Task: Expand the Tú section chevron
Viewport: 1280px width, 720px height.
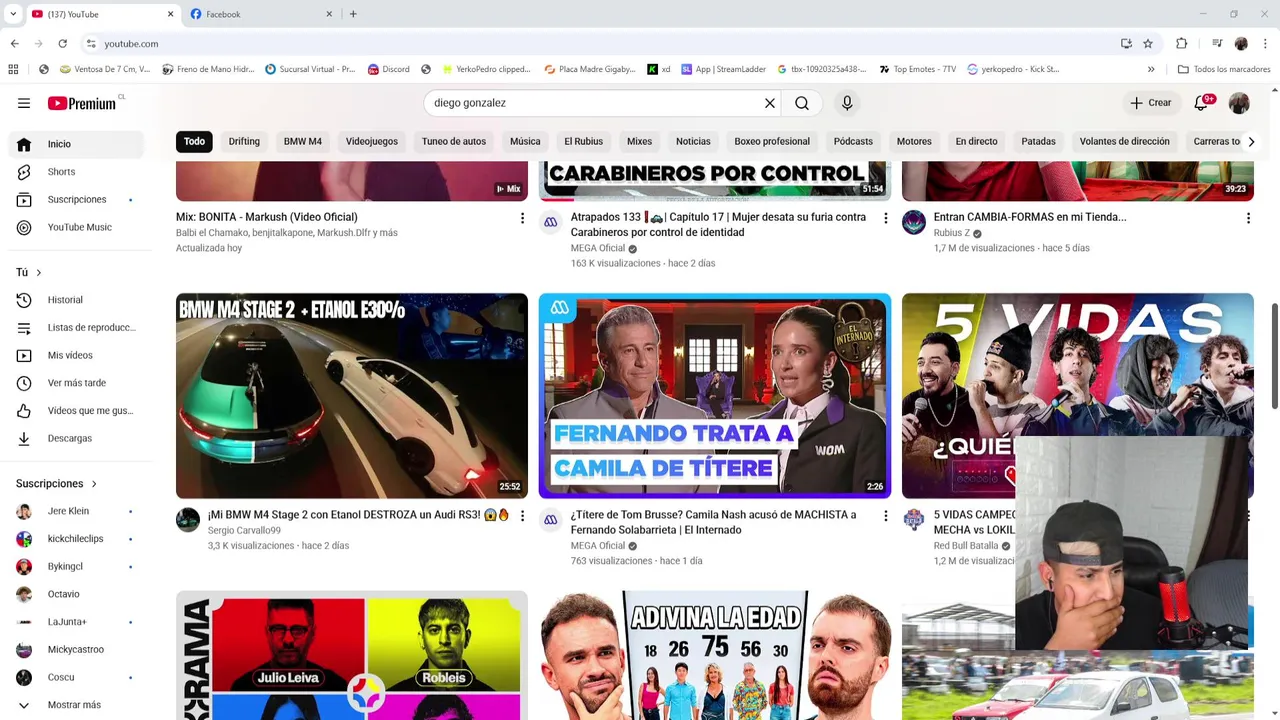Action: tap(39, 272)
